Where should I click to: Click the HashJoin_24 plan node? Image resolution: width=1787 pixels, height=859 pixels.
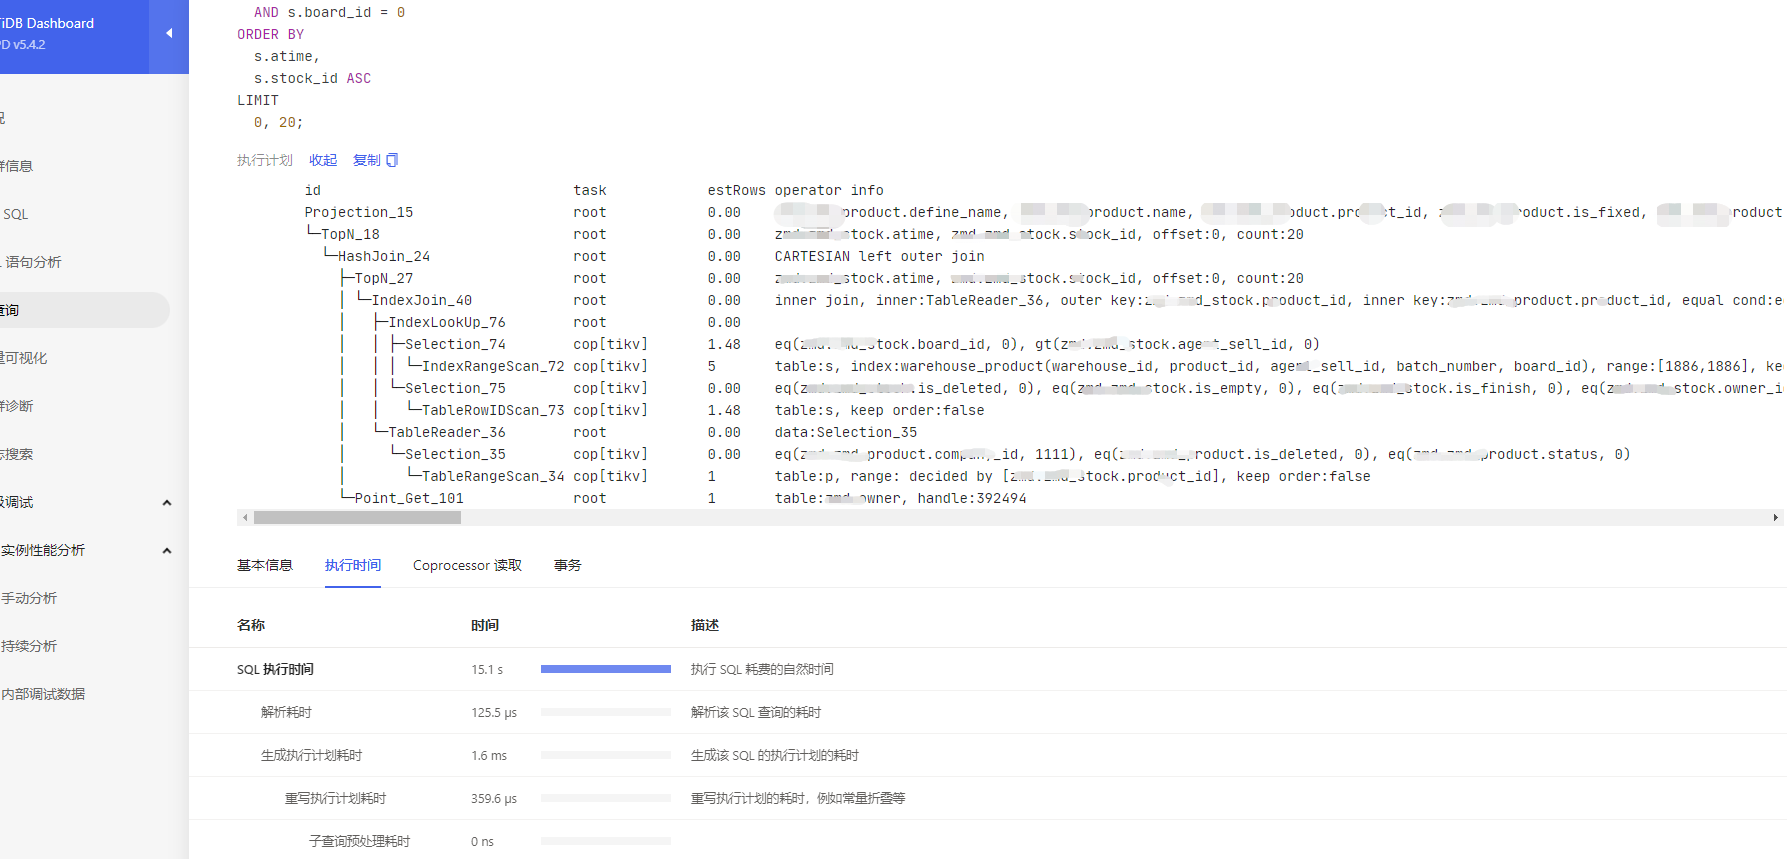click(384, 256)
